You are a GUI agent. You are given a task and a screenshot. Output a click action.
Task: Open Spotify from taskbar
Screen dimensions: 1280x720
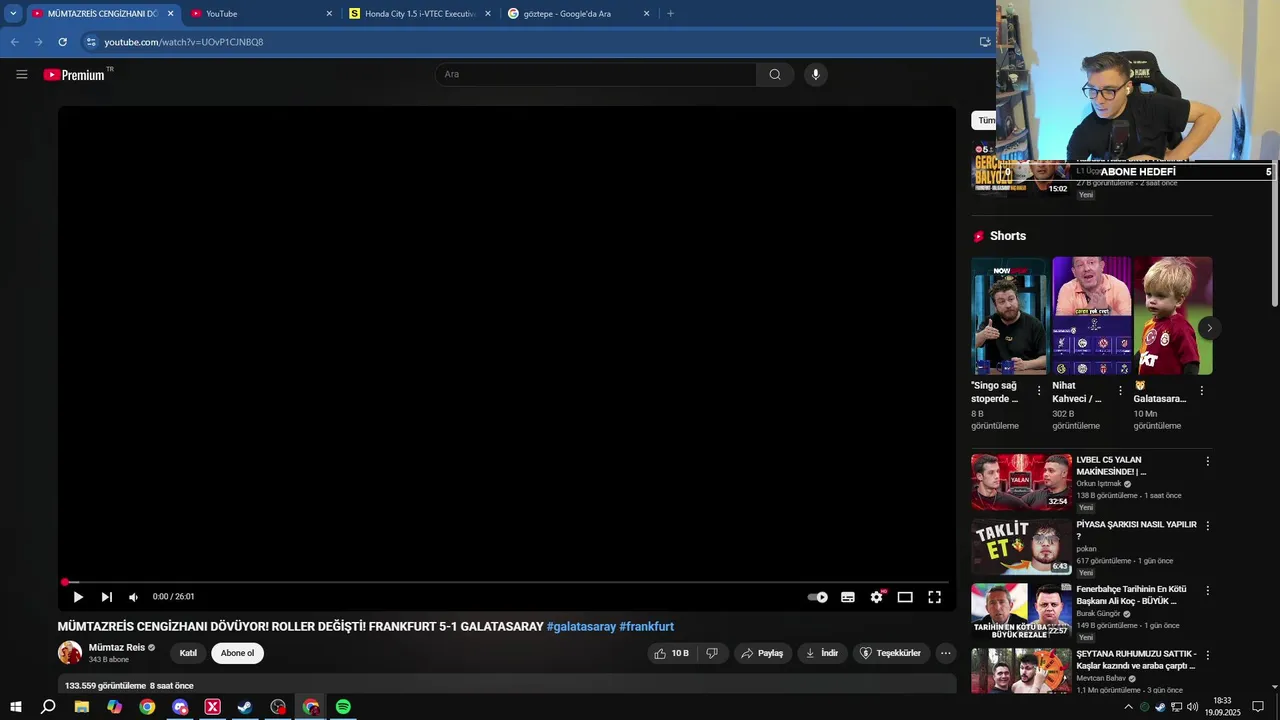click(x=343, y=707)
